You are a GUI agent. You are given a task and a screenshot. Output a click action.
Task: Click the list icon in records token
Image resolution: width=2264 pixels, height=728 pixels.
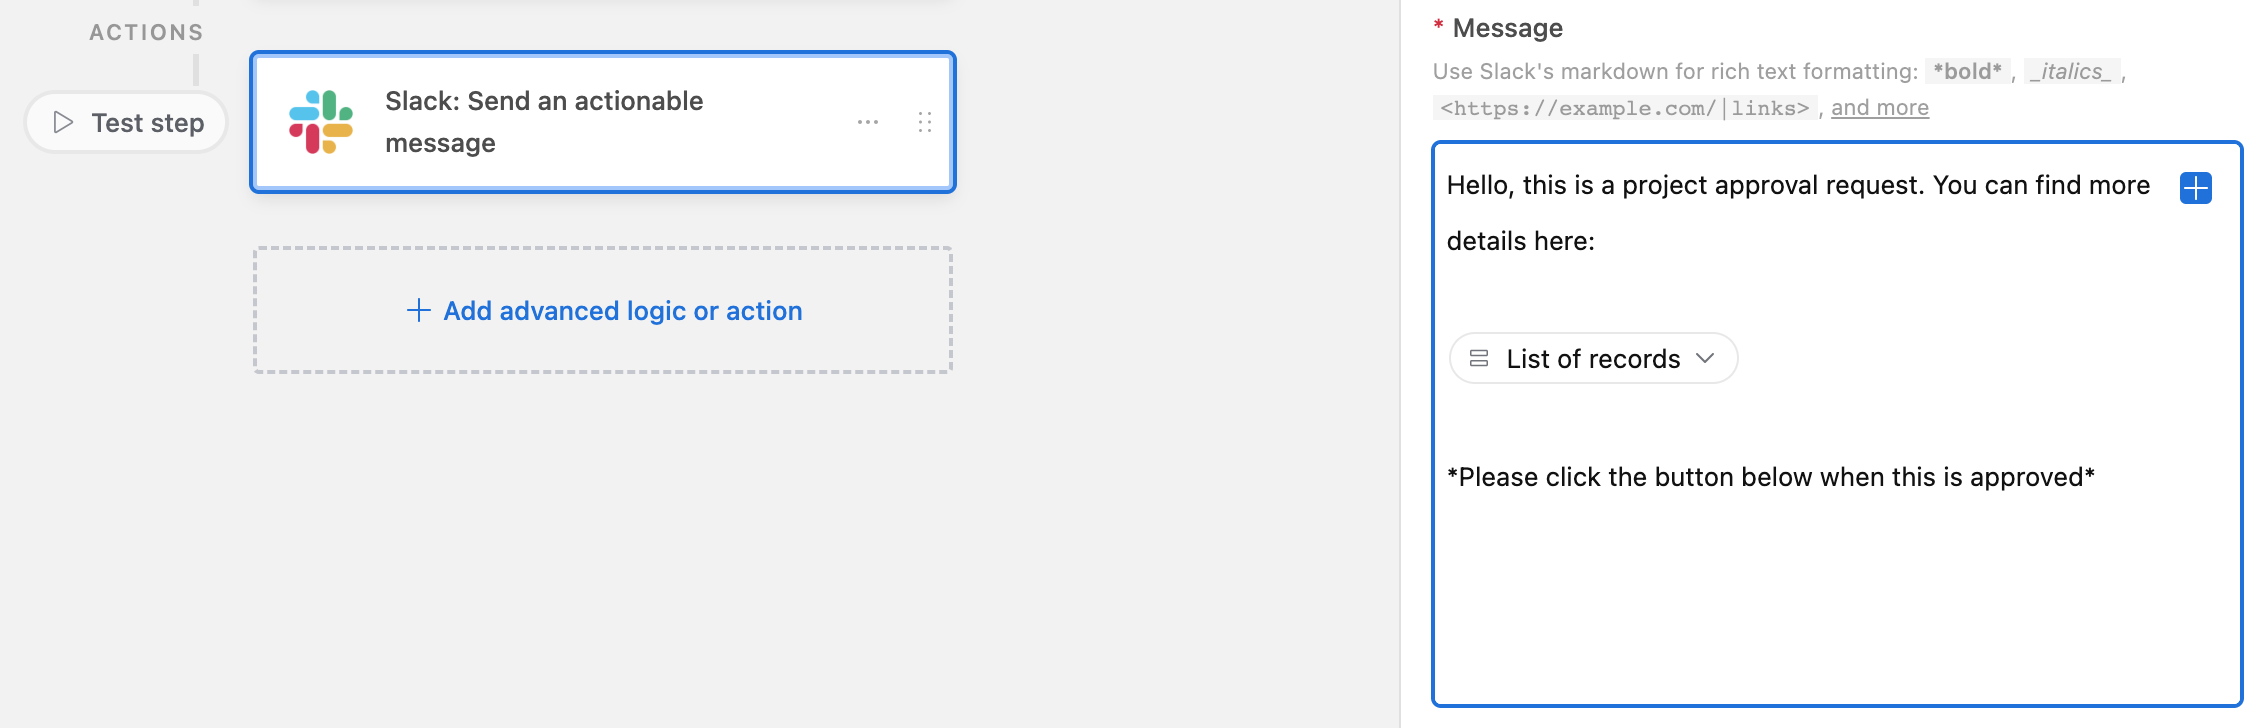pyautogui.click(x=1479, y=358)
